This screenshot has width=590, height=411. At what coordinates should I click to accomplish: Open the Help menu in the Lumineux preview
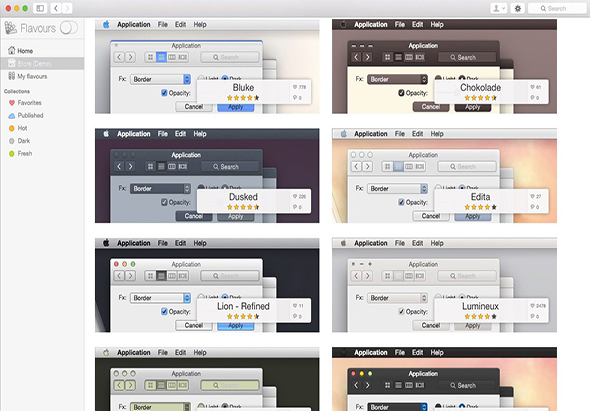pyautogui.click(x=437, y=243)
